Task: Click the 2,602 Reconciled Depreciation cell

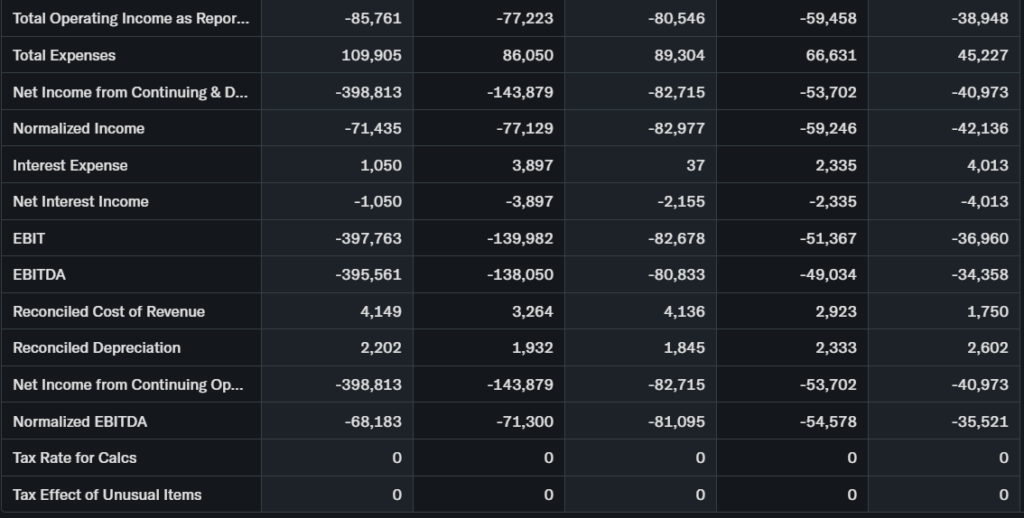Action: [x=987, y=348]
